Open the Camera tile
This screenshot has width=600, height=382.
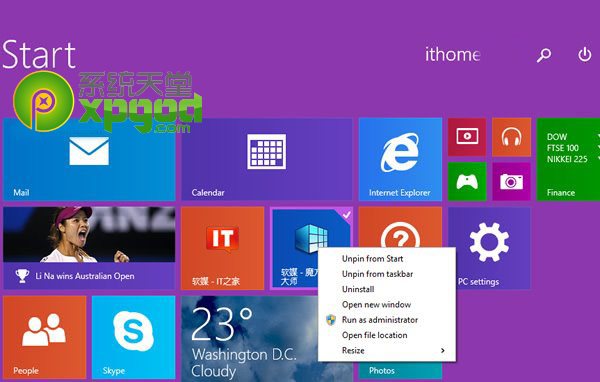coord(511,181)
